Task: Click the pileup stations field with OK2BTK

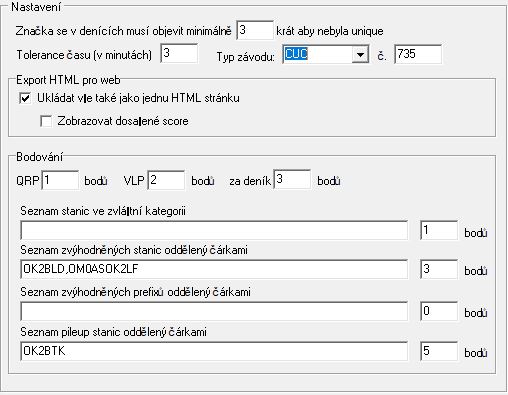Action: click(x=214, y=351)
